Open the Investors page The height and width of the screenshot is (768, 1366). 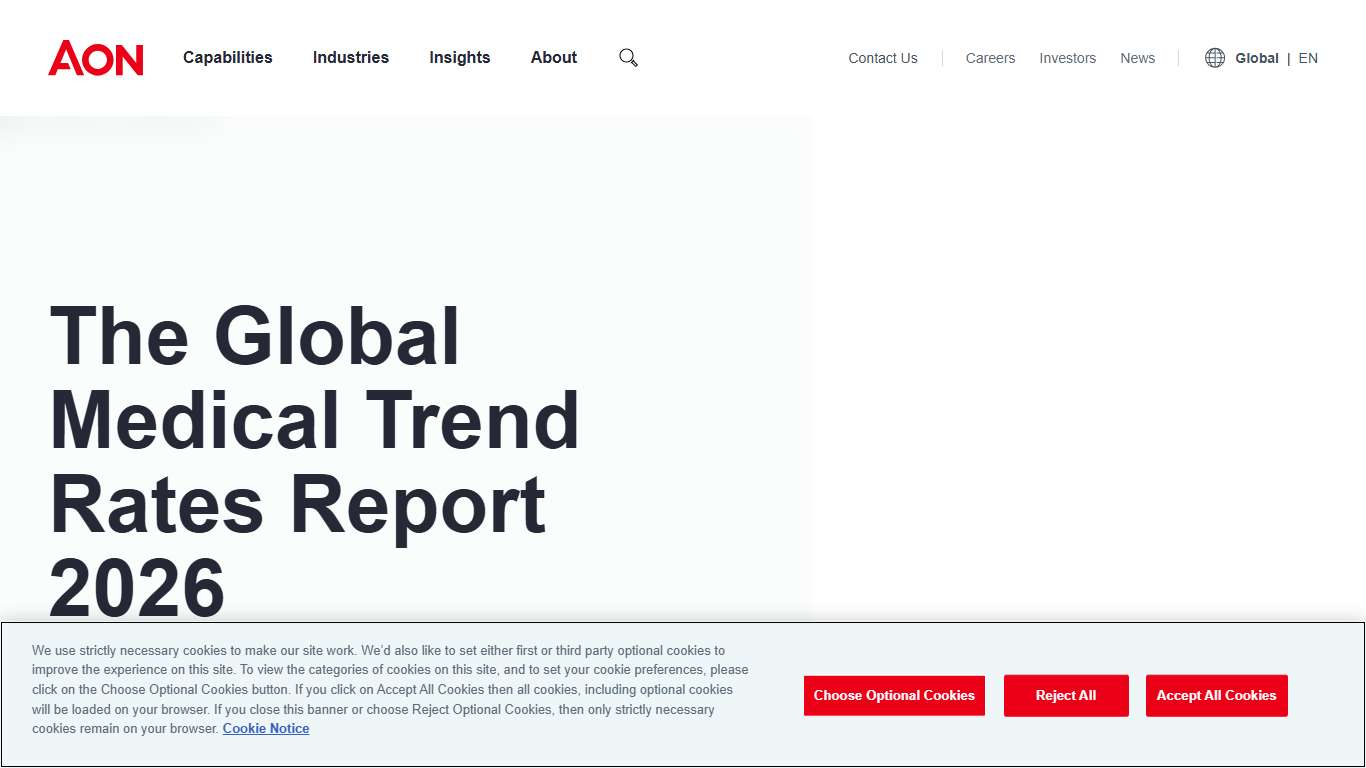[1067, 58]
